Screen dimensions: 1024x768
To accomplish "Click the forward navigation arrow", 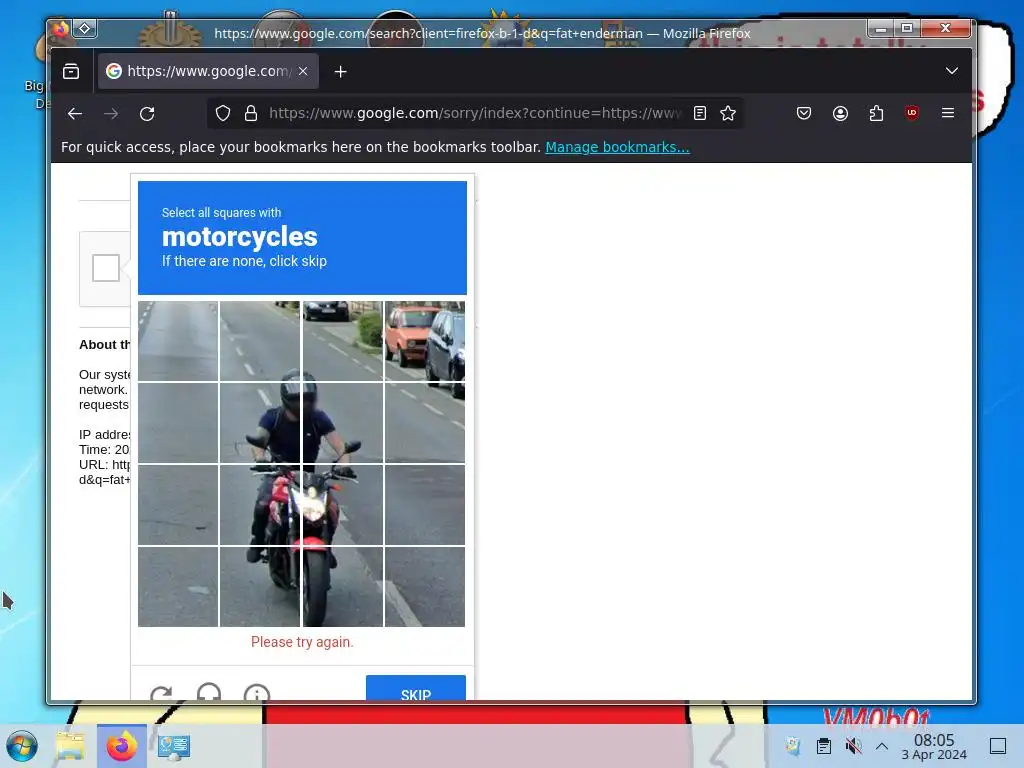I will point(111,114).
